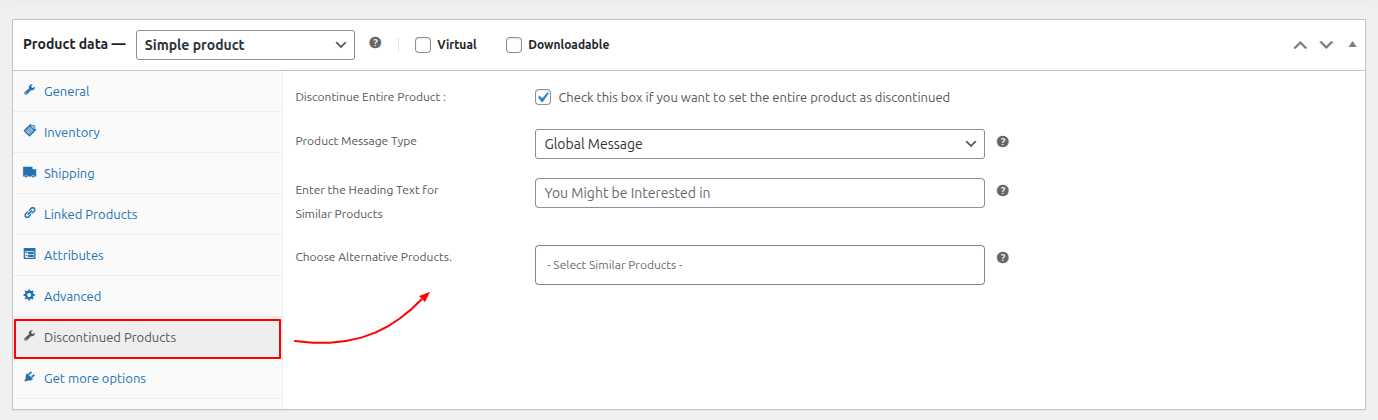Screen dimensions: 1378x420
Task: Uncheck Discontinue Entire Product checkbox
Action: point(543,98)
